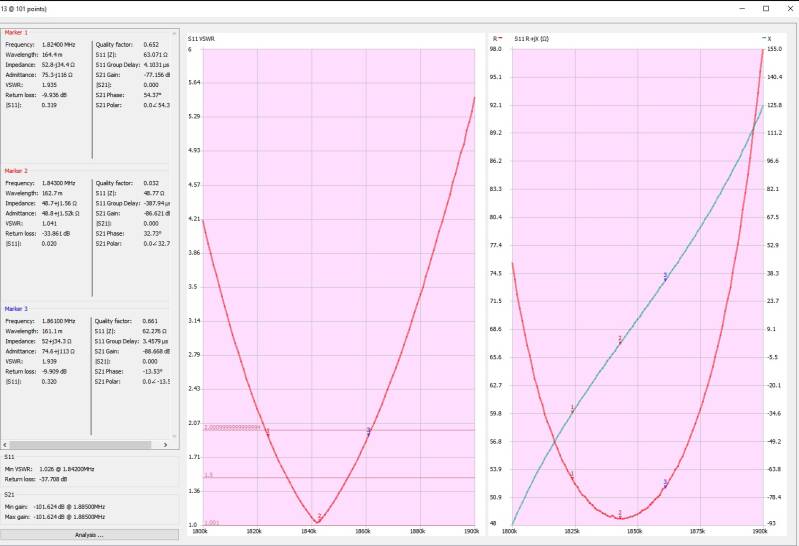Click marker 1 on the VSWR curve
This screenshot has width=799, height=546.
[x=267, y=432]
